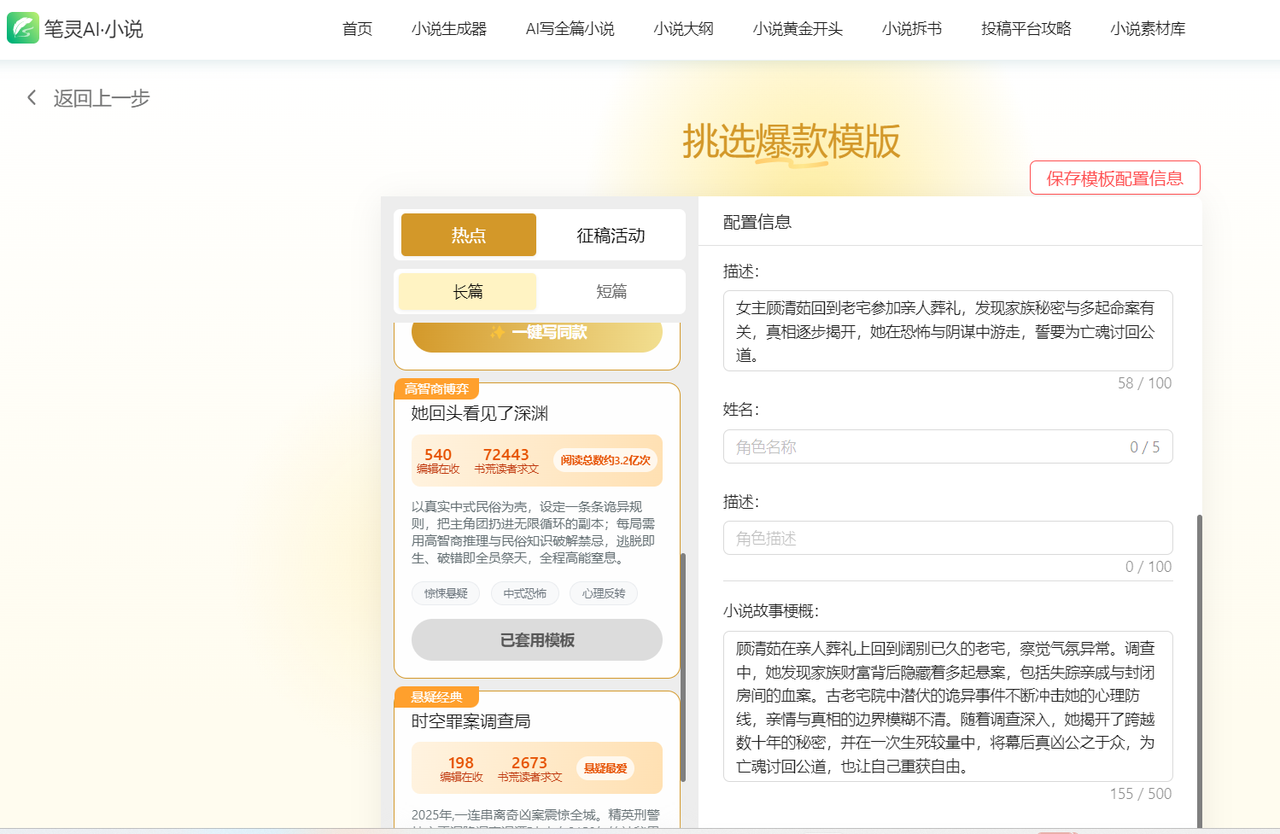Click the 198 编辑在收 statistic
1280x834 pixels.
point(461,768)
